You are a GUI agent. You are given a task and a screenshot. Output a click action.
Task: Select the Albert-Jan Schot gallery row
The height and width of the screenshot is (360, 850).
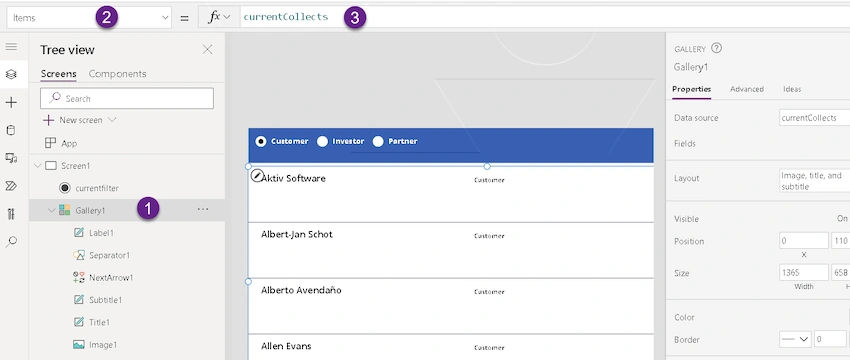click(x=451, y=250)
